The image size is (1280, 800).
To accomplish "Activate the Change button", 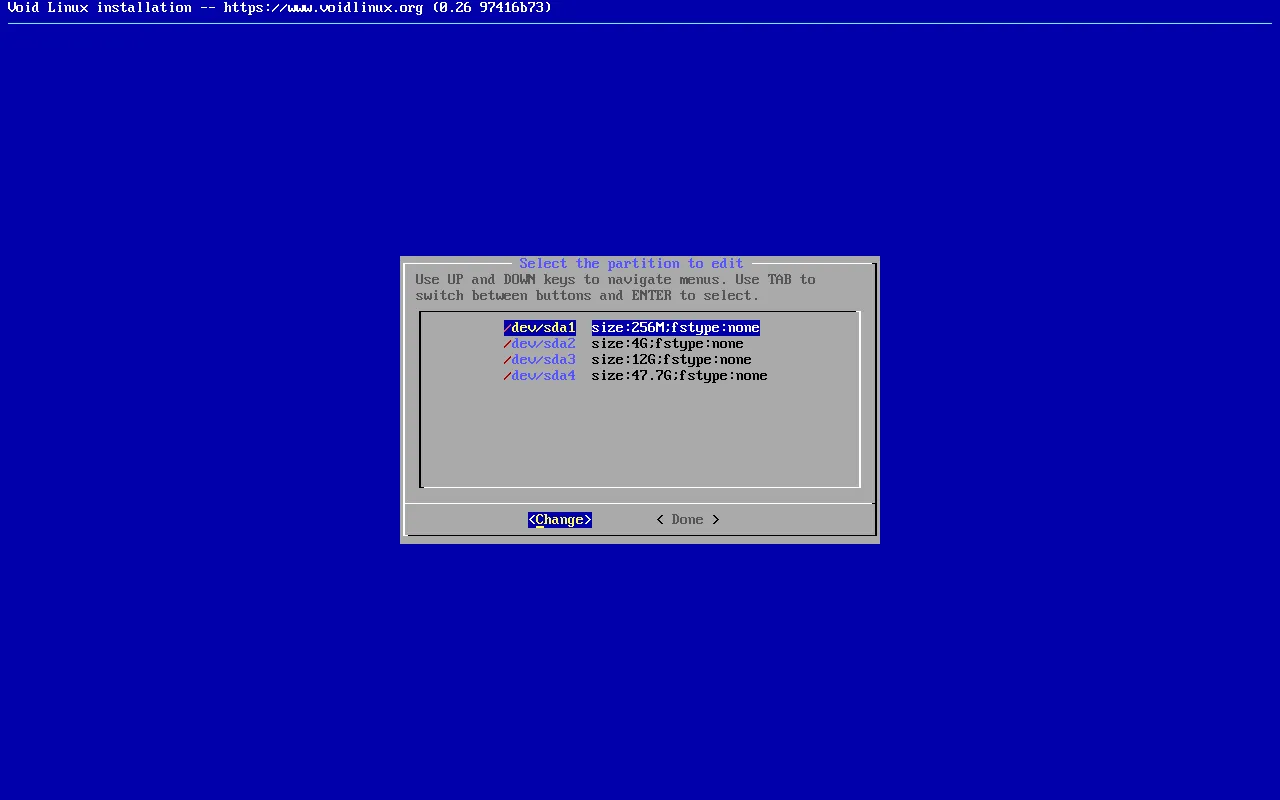I will (560, 519).
